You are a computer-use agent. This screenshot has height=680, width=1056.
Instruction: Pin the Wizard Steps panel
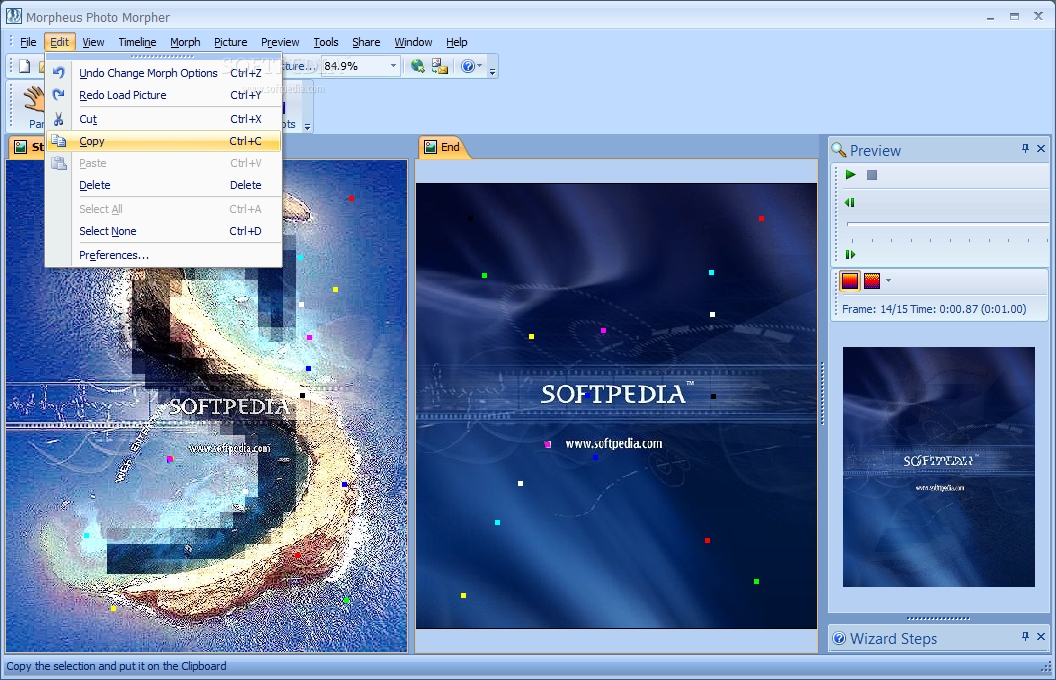[1025, 636]
